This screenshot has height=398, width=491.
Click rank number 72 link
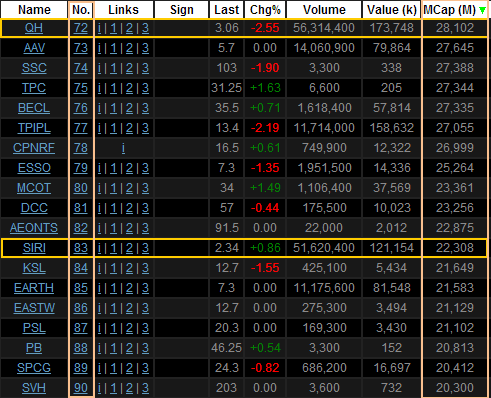coord(81,28)
